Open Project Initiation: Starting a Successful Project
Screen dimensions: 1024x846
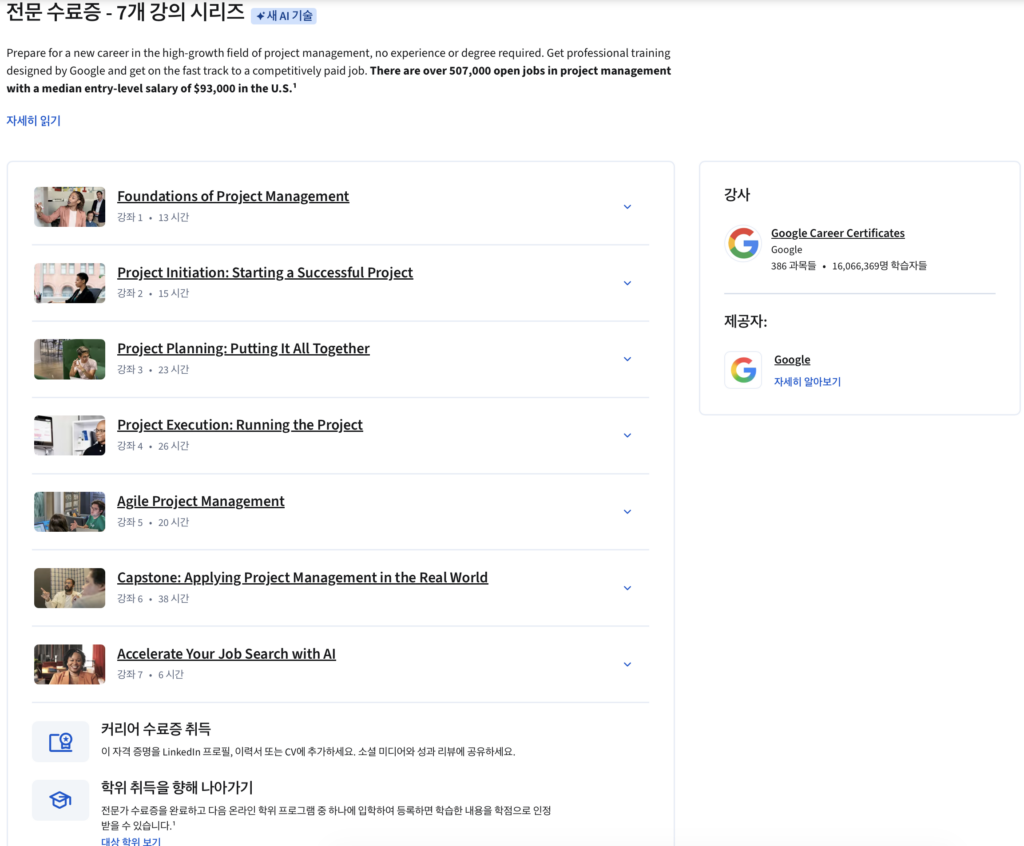point(264,272)
